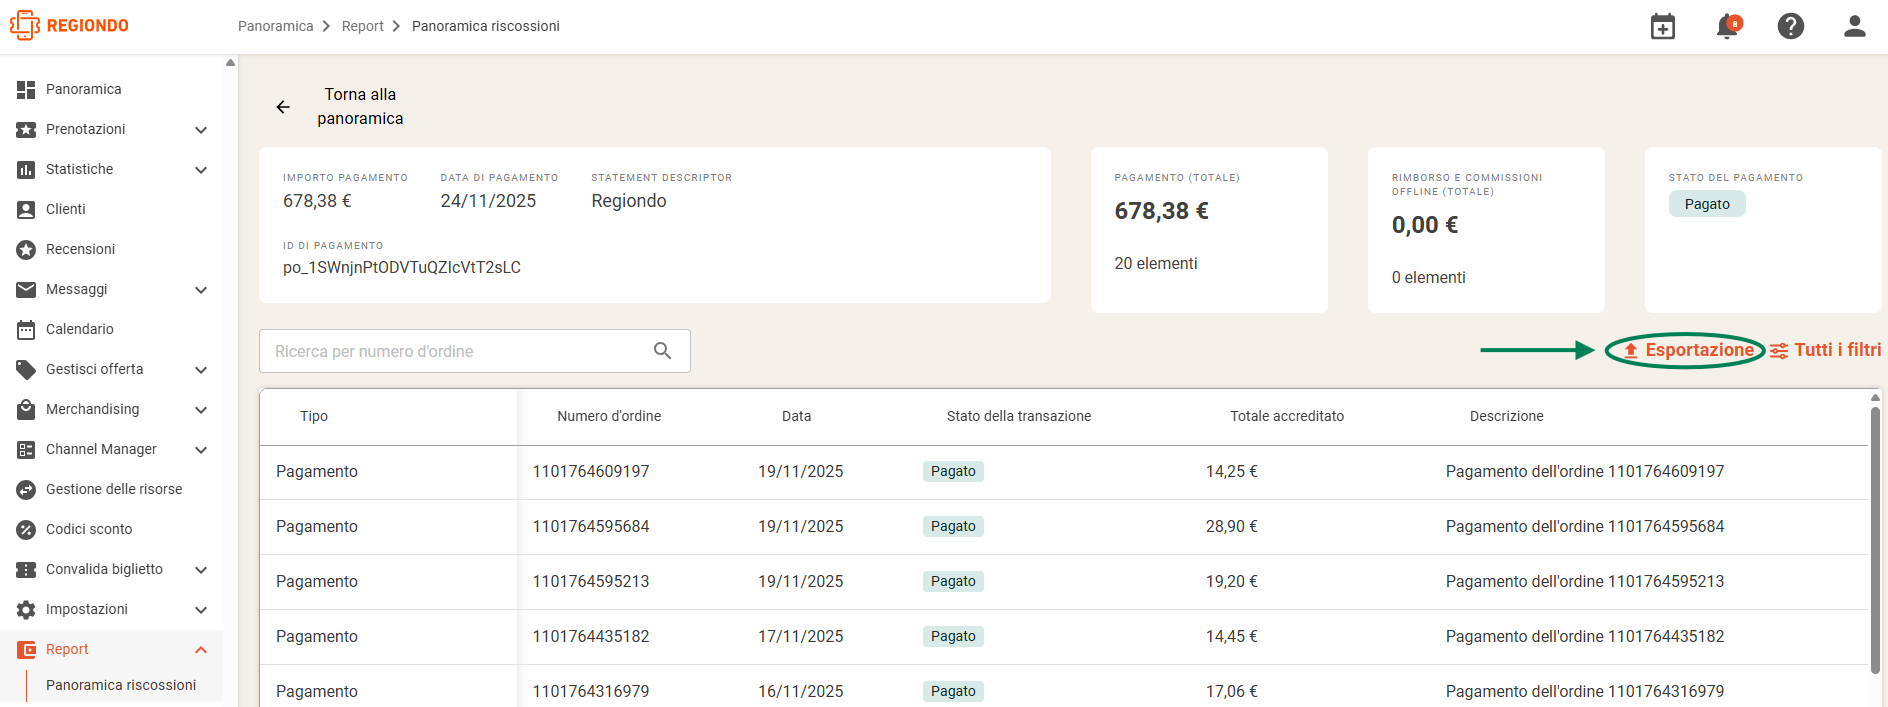Click the Report breadcrumb link
1888x707 pixels.
pos(362,26)
